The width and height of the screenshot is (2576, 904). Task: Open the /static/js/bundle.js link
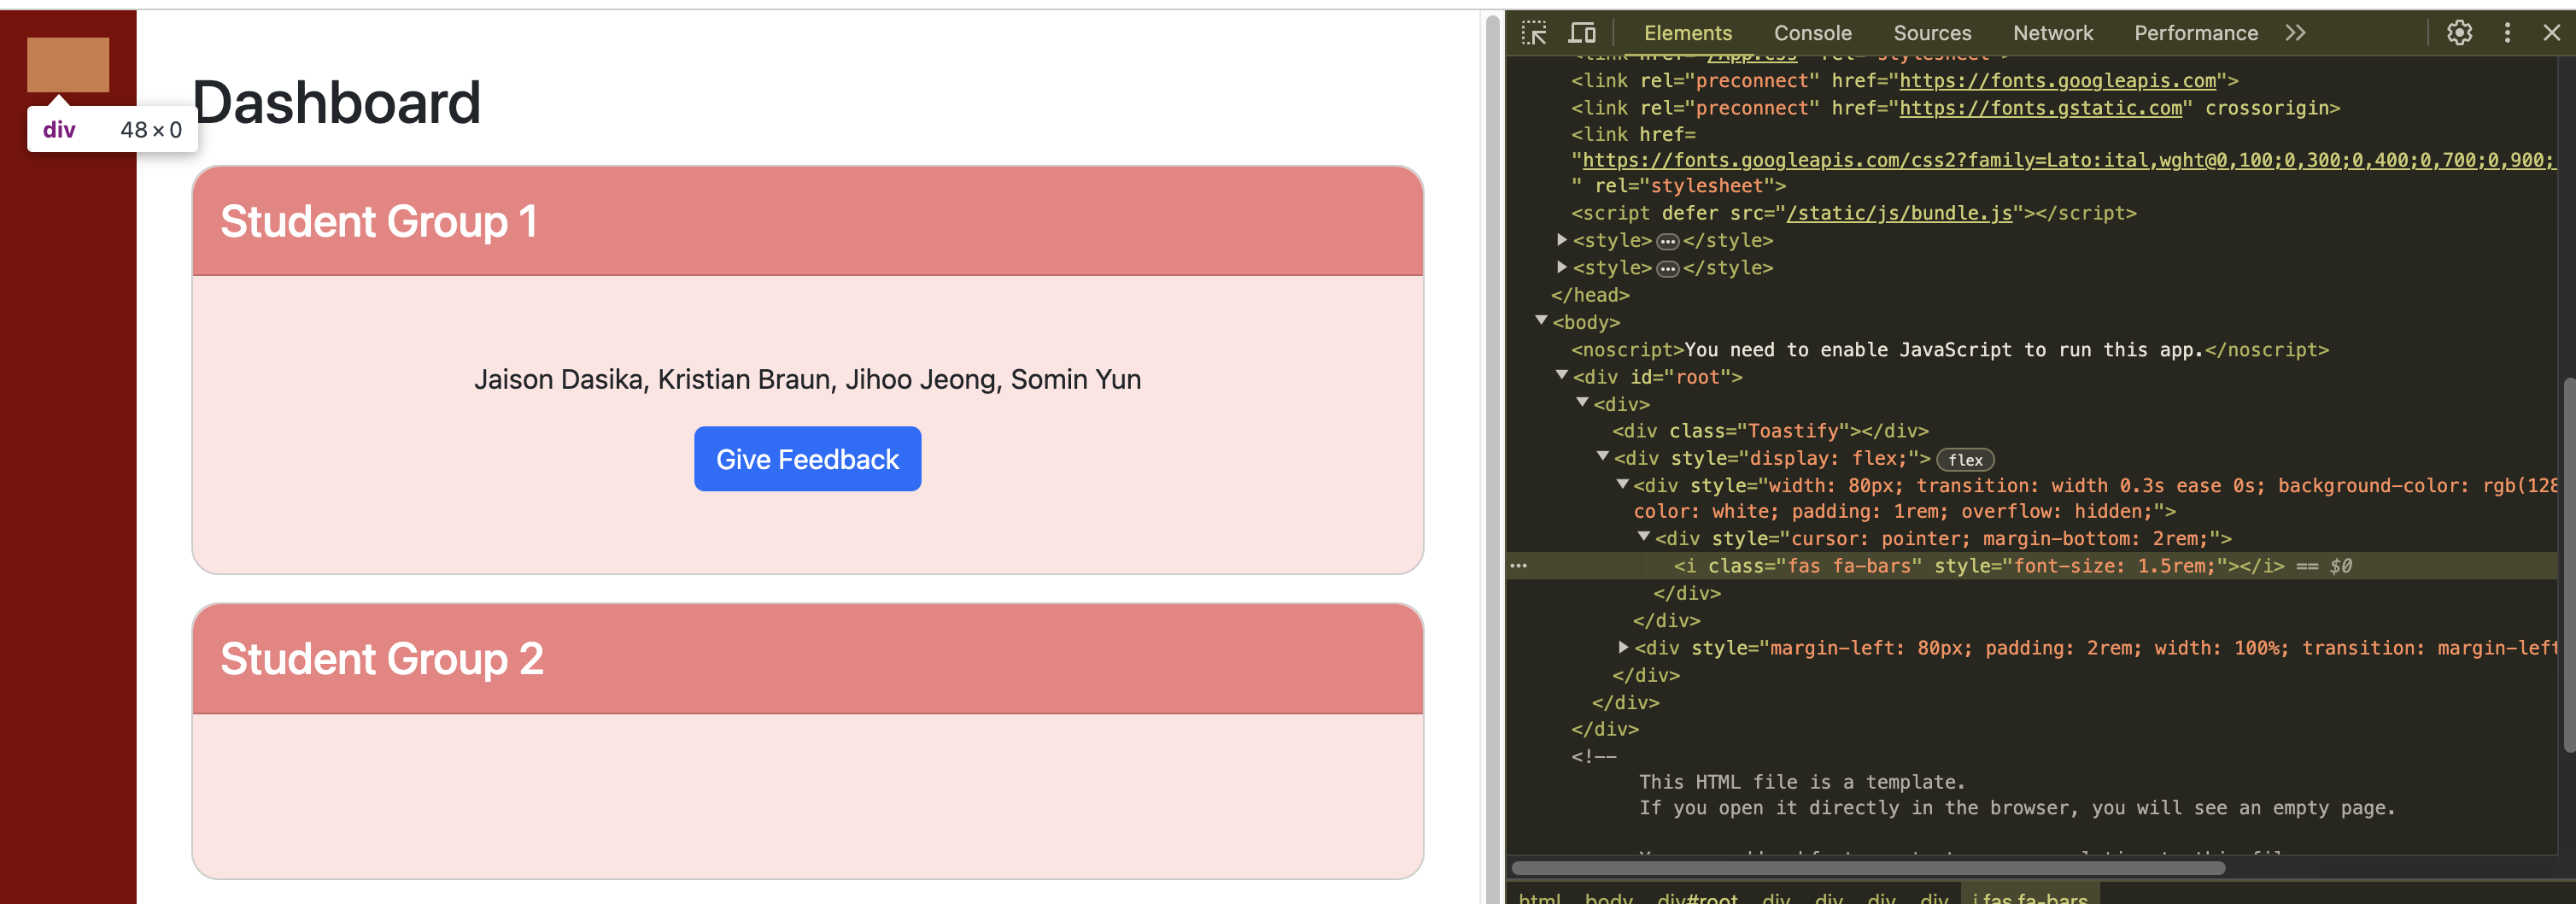(1899, 213)
